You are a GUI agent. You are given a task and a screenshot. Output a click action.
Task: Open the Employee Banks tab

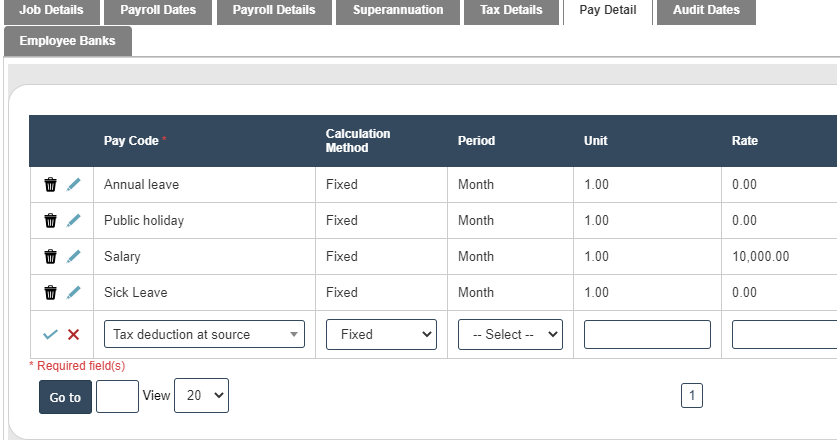(x=67, y=41)
